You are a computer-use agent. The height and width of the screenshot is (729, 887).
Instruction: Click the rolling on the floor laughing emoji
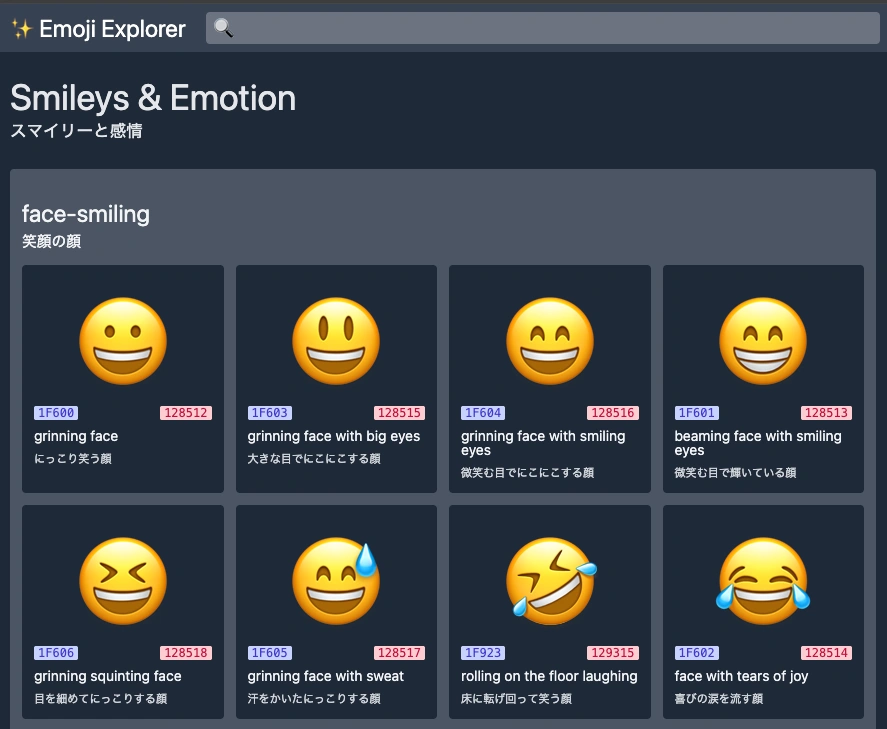tap(549, 580)
